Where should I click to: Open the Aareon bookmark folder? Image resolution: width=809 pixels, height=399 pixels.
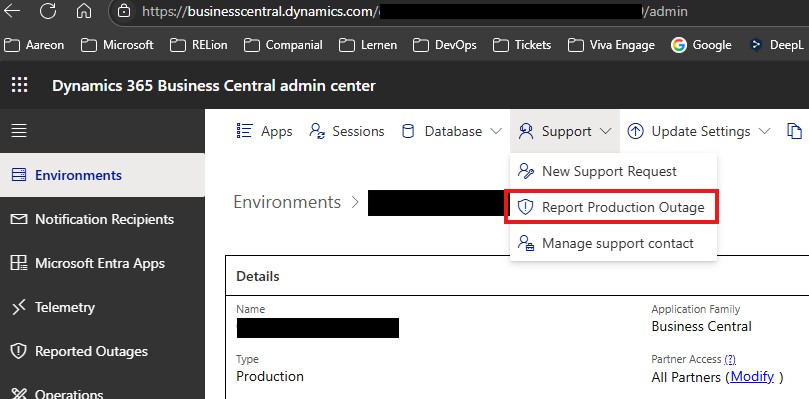(x=34, y=45)
